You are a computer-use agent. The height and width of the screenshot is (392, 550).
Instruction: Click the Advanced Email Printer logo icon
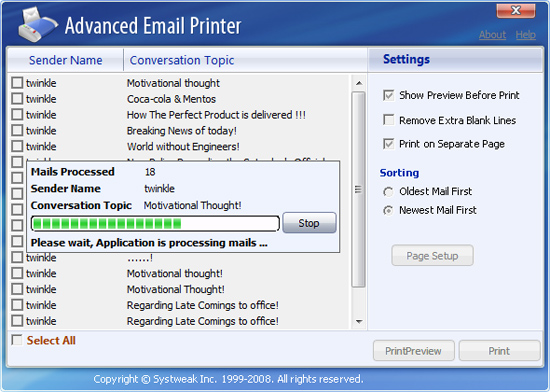(x=38, y=25)
